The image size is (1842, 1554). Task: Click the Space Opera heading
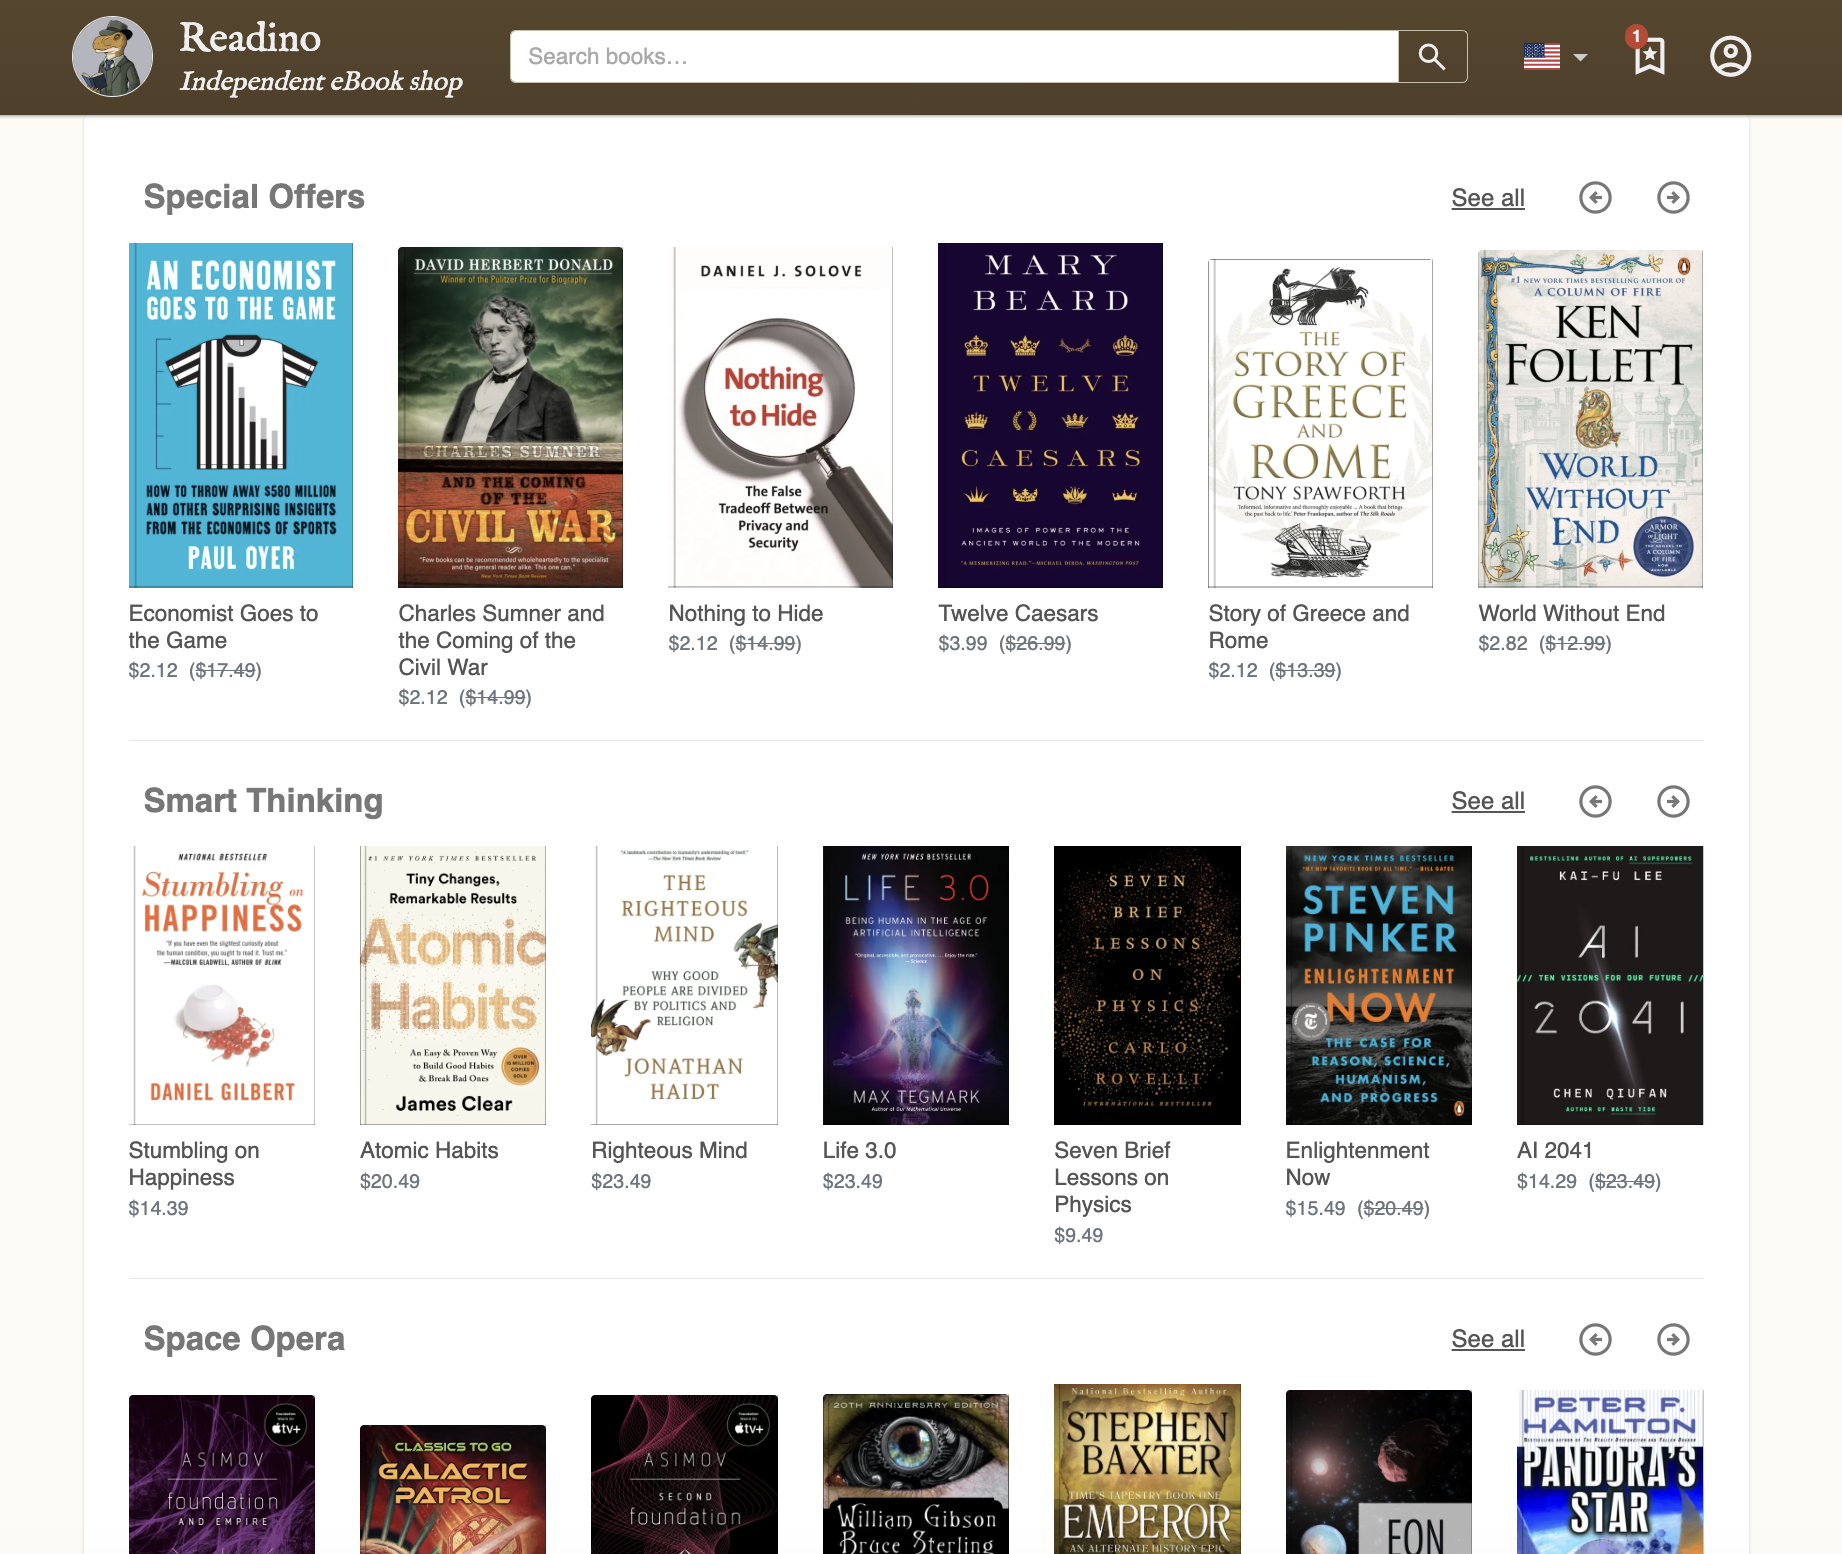click(x=244, y=1339)
